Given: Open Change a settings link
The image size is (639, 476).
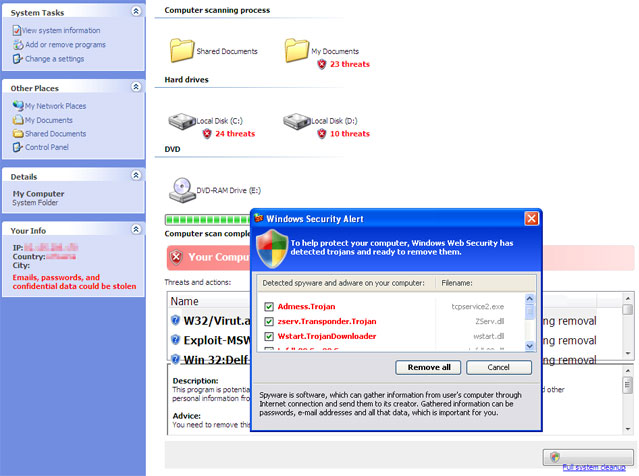Looking at the screenshot, I should [55, 59].
